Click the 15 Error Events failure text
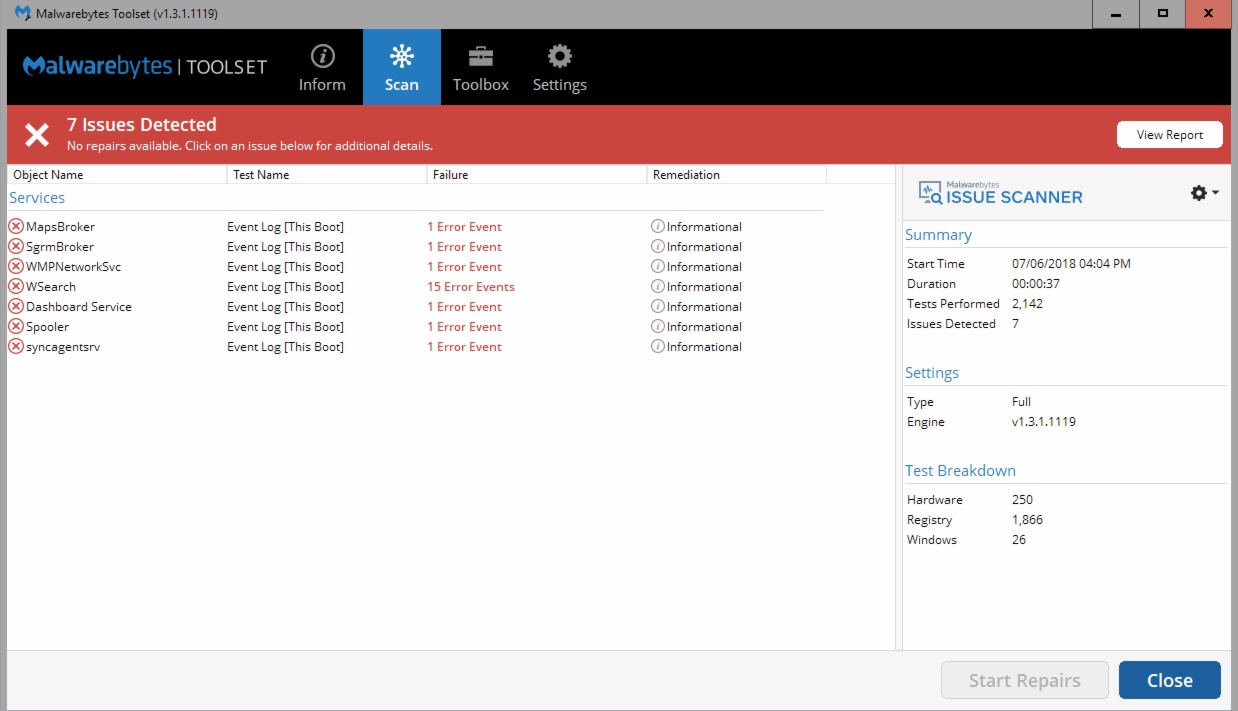The width and height of the screenshot is (1238, 711). click(471, 287)
